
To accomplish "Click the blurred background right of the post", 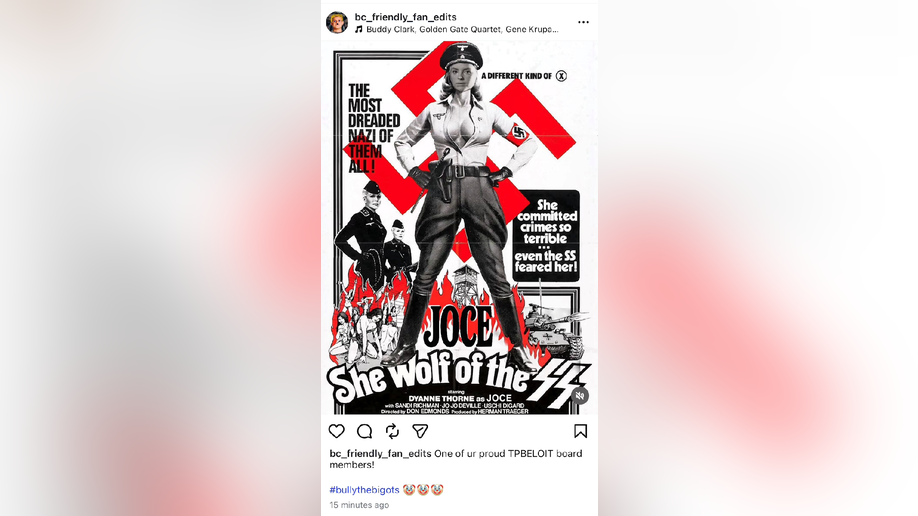I will 758,258.
